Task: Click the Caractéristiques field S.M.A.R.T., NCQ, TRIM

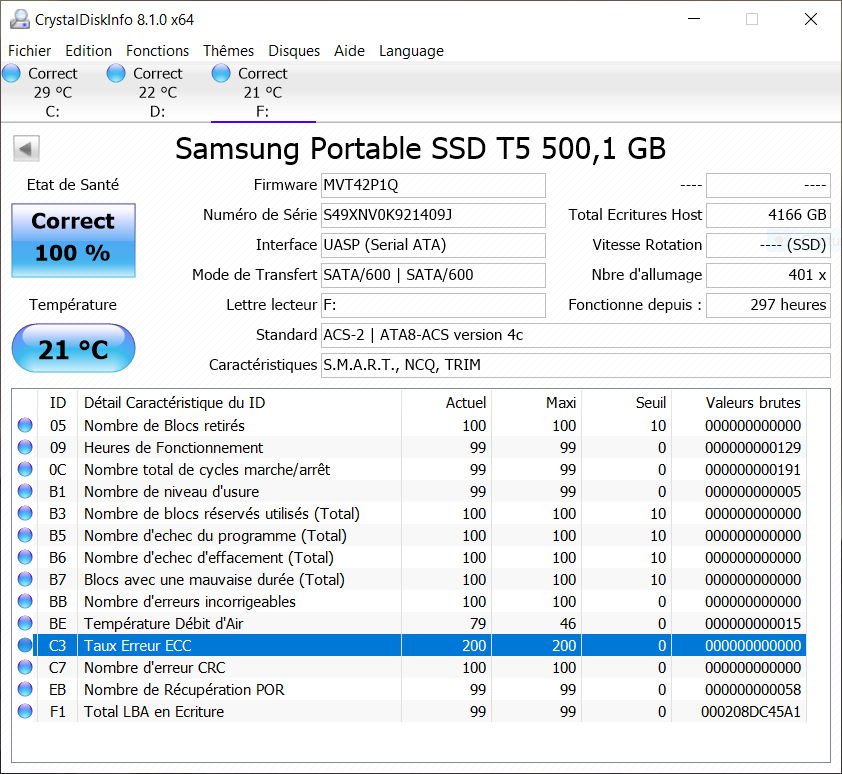Action: click(x=576, y=366)
